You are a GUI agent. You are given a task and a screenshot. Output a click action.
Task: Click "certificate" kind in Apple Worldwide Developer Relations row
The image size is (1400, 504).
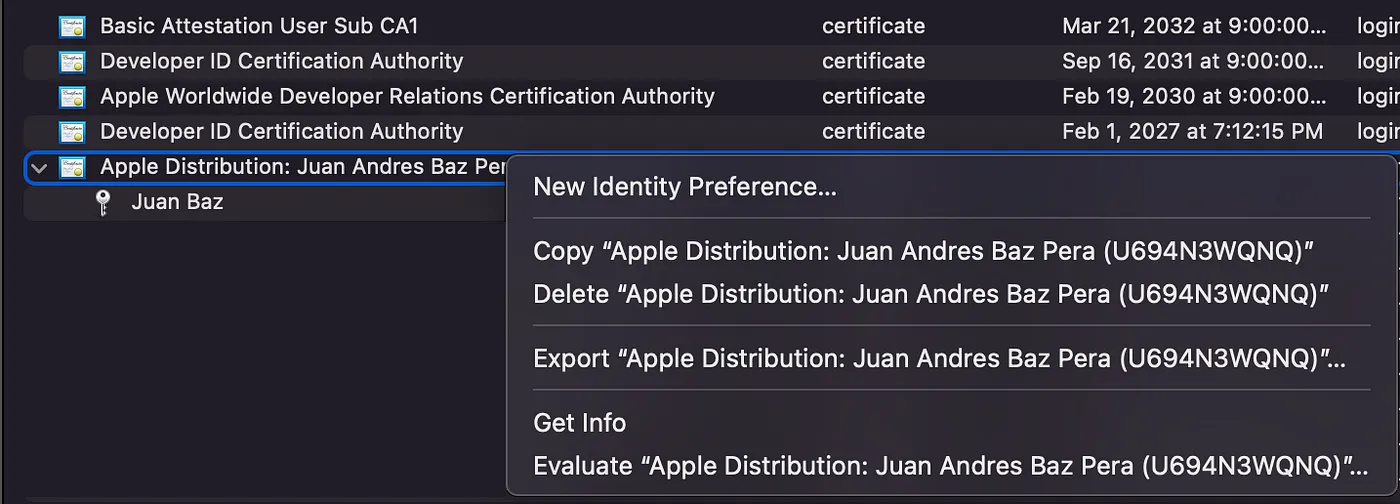pos(873,96)
